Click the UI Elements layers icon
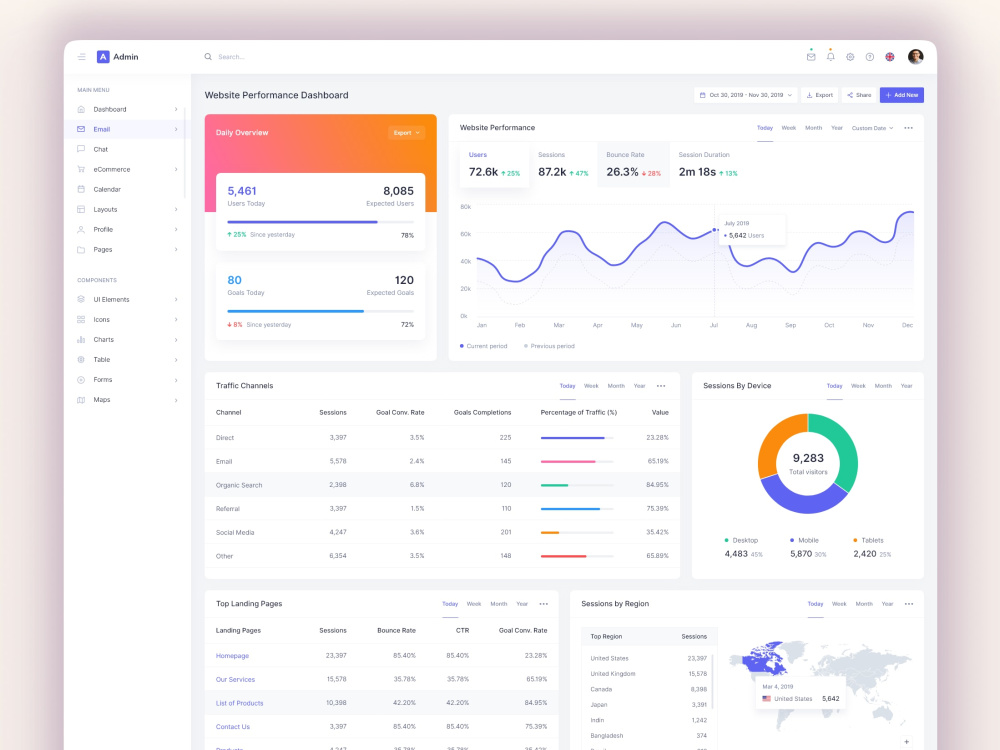The height and width of the screenshot is (750, 1000). tap(81, 299)
